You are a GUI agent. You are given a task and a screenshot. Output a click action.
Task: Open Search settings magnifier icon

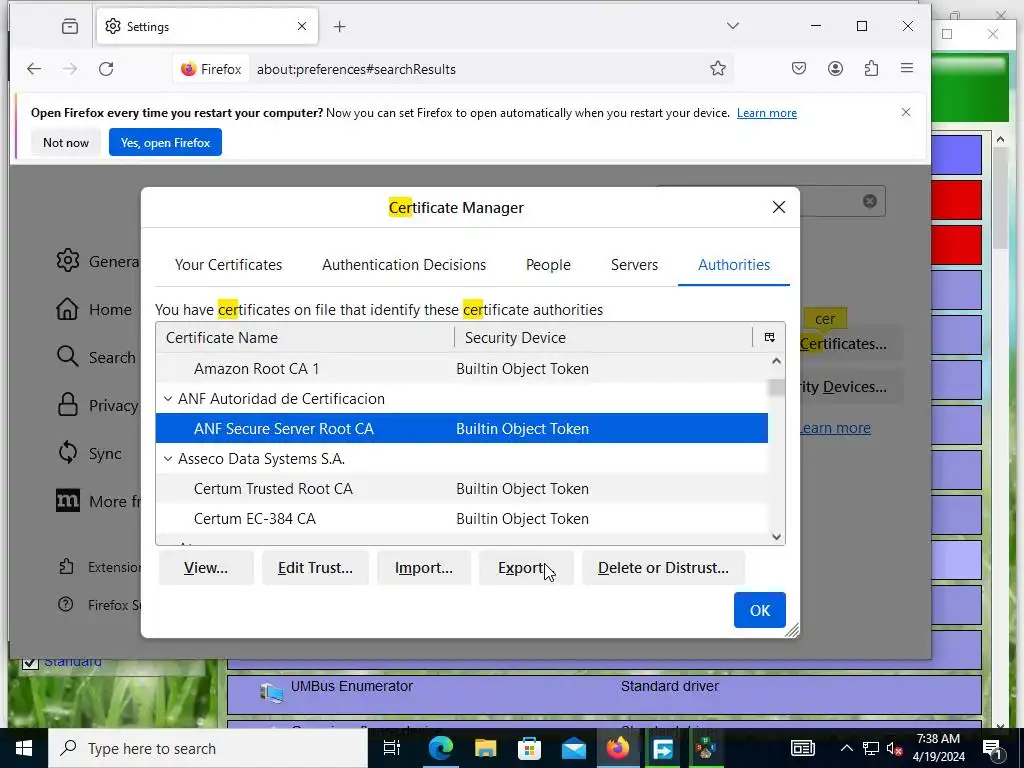pos(67,357)
